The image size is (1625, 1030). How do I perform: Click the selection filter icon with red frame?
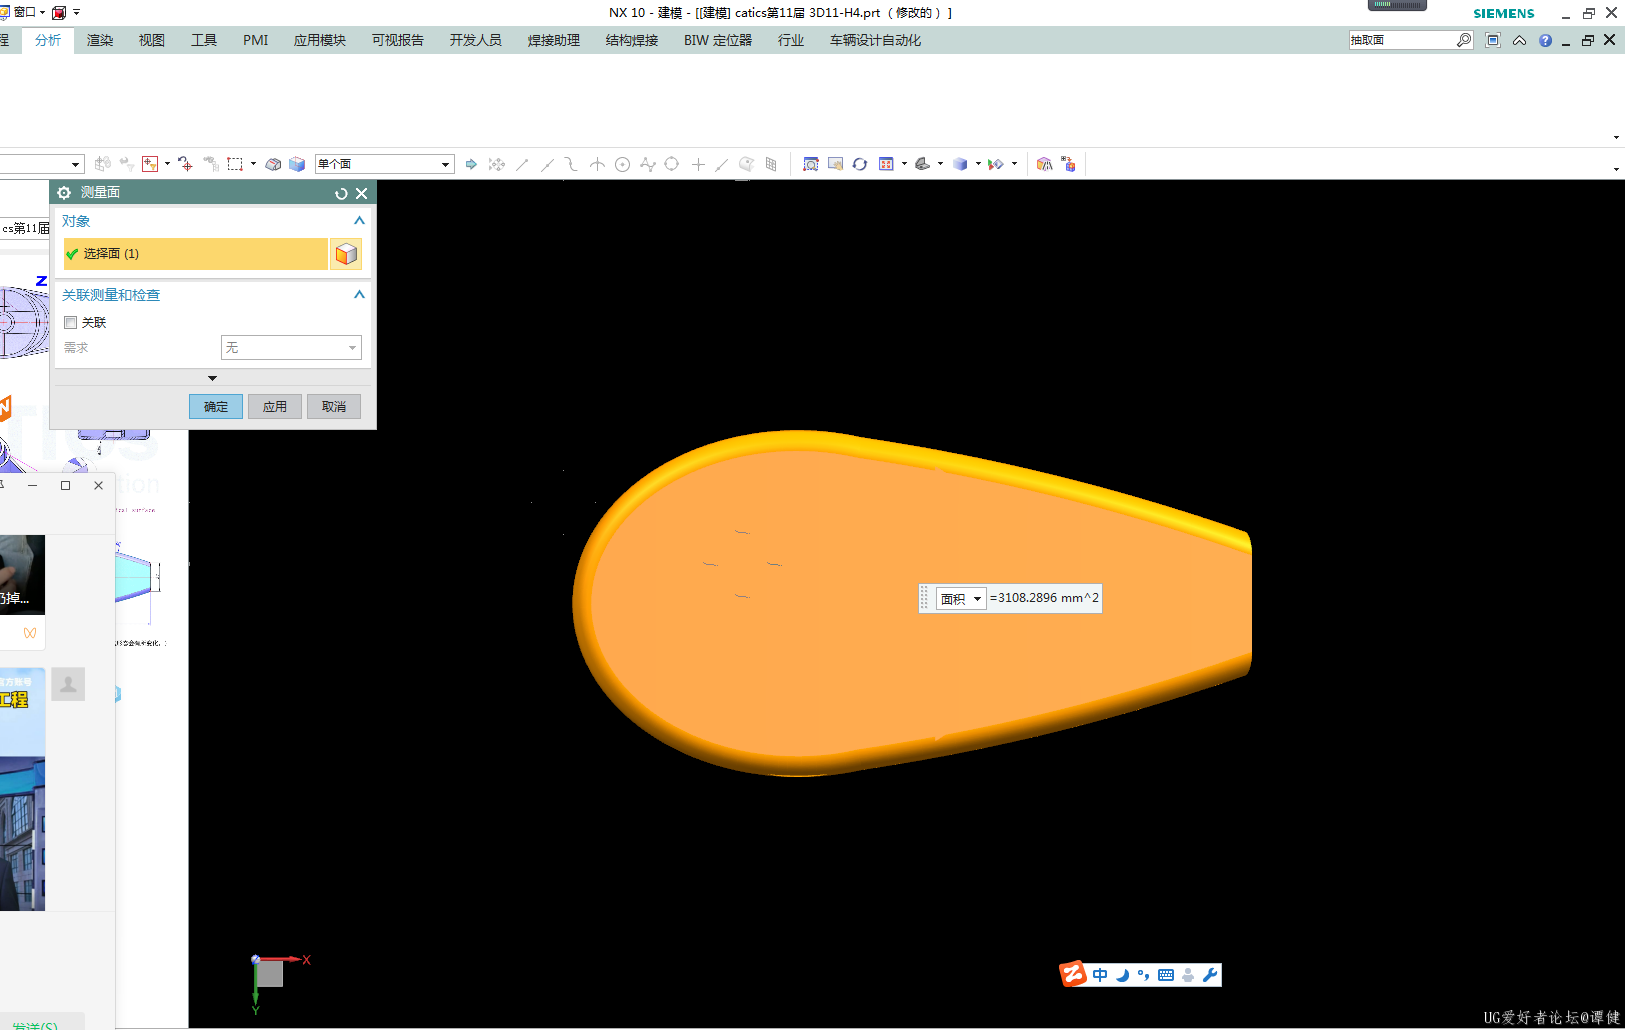150,164
